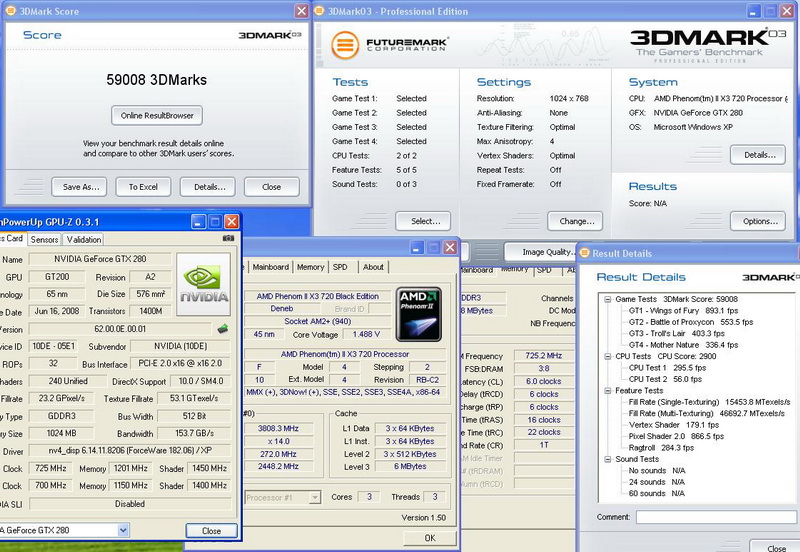The image size is (800, 552).
Task: Close the 3DMark Score window with X
Action: [x=302, y=11]
